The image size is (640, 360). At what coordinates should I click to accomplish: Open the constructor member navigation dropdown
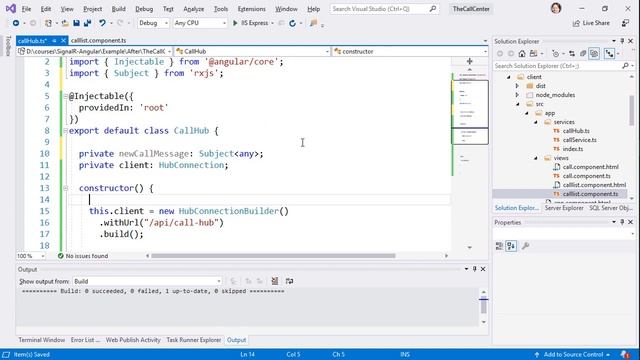[410, 51]
